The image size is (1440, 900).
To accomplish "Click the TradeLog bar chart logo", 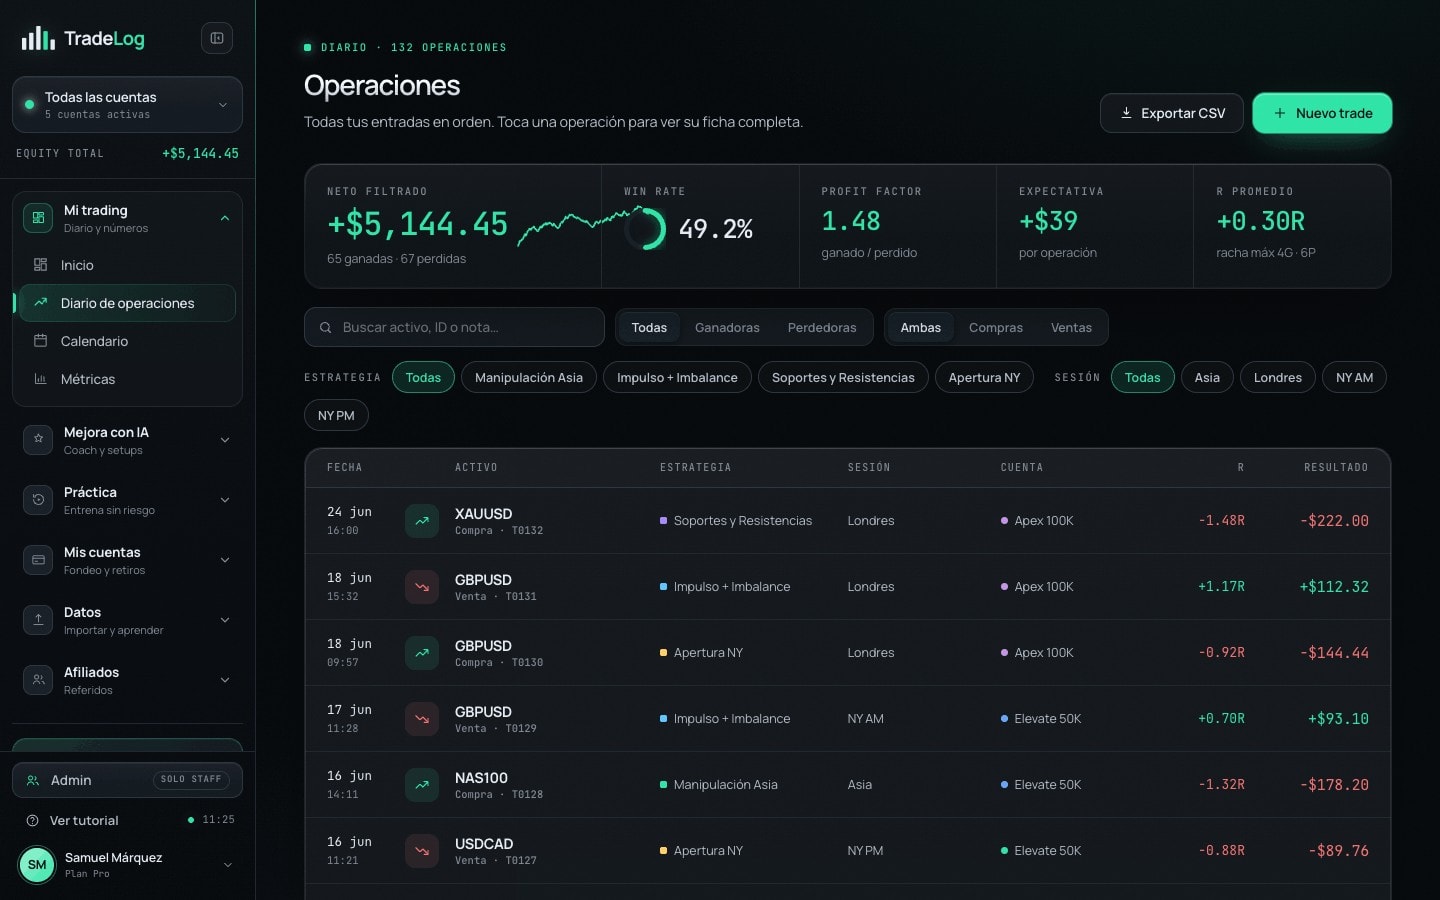I will [x=38, y=38].
